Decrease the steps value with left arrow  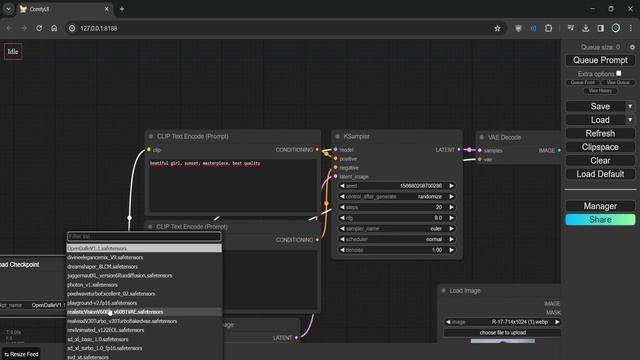click(x=342, y=207)
